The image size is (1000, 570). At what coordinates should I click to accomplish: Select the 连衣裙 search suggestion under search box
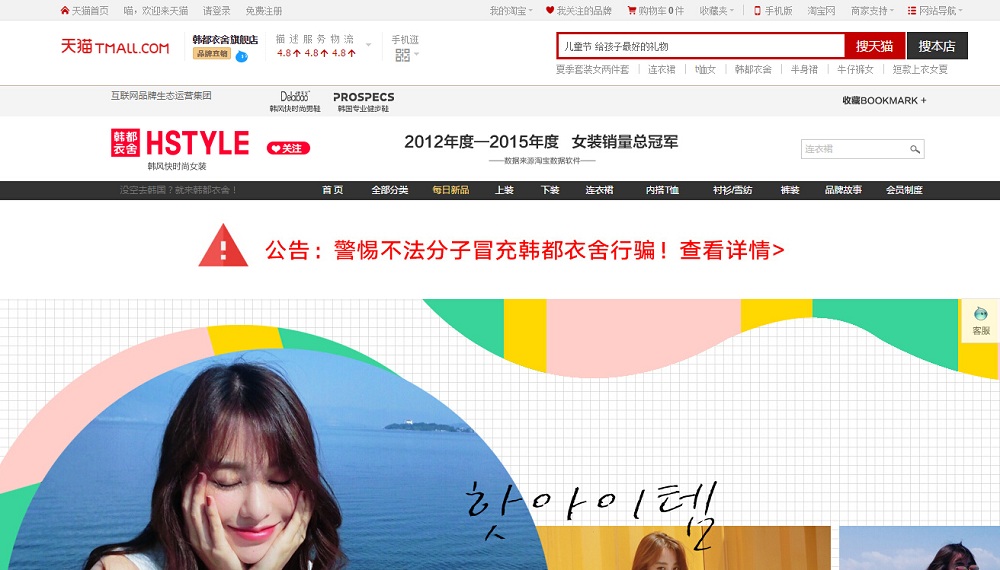click(661, 69)
